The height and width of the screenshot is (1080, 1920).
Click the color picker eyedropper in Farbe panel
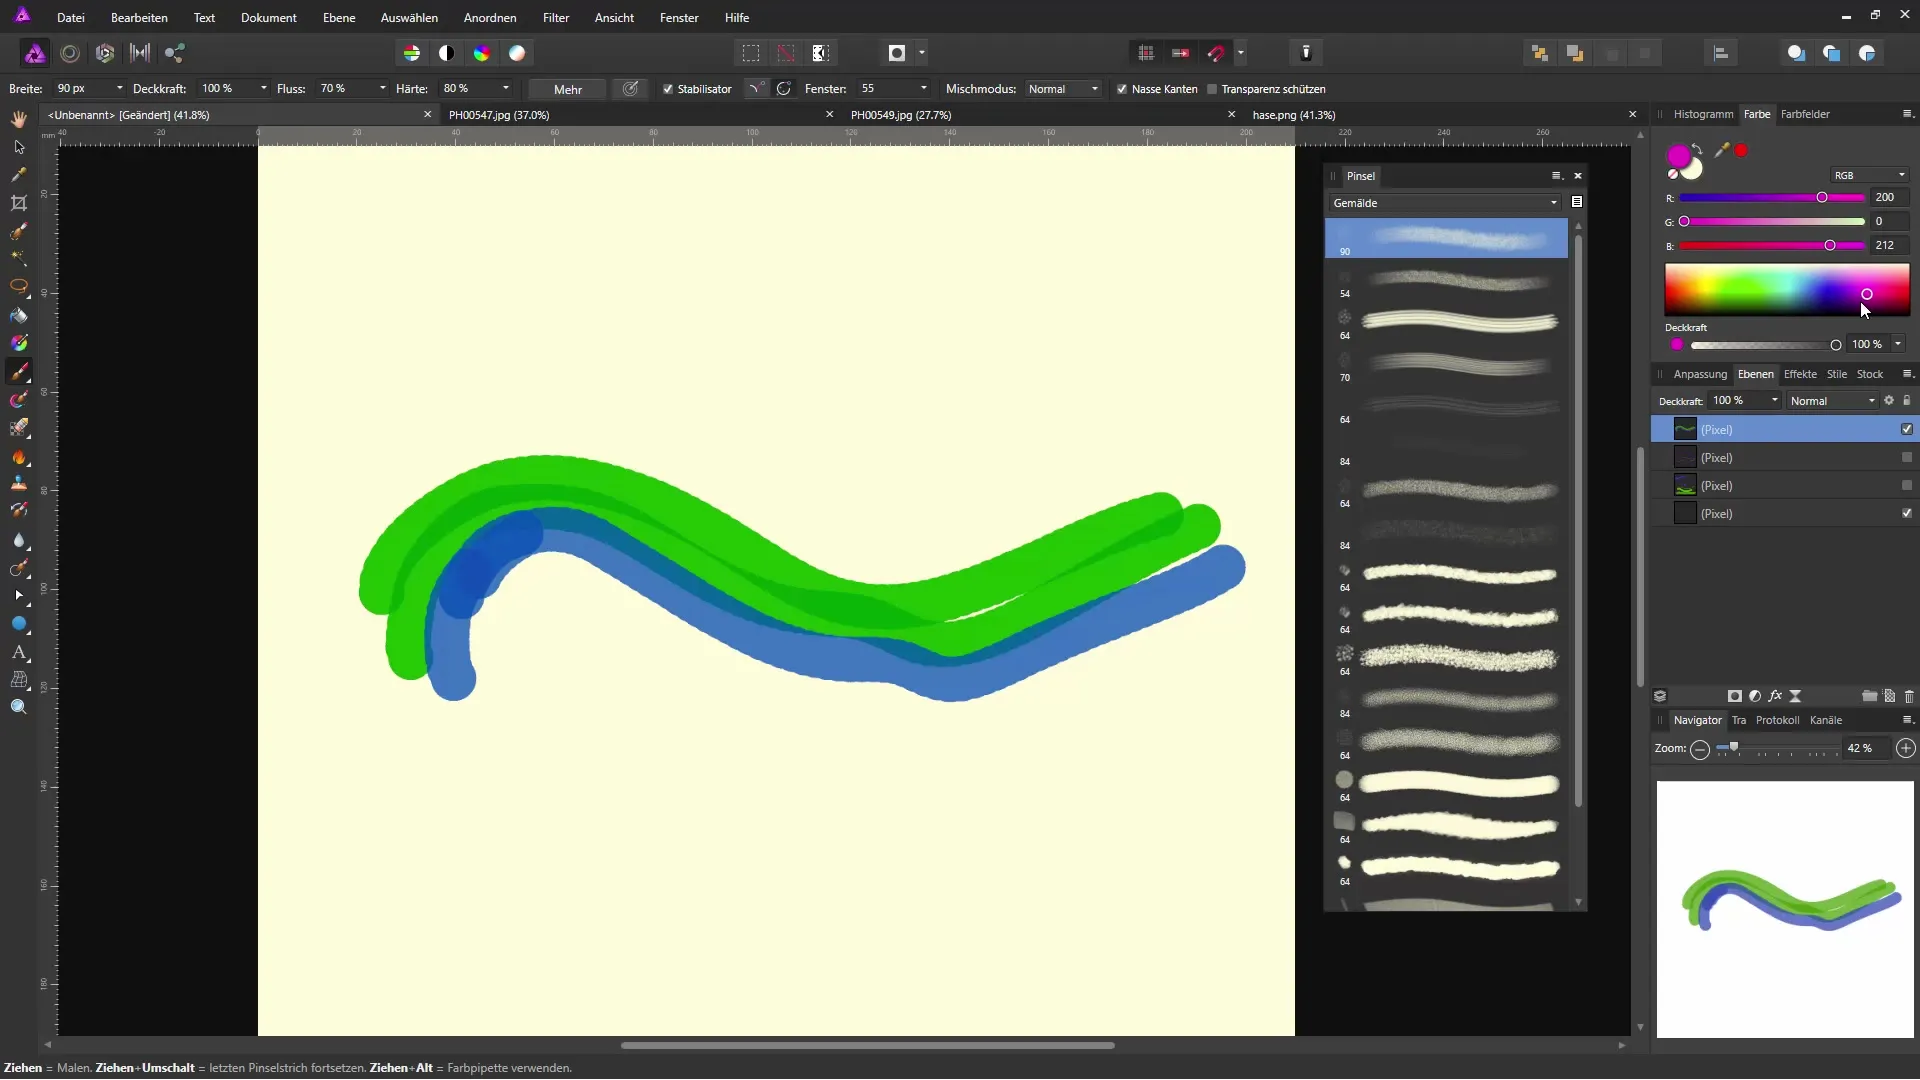pos(1722,150)
